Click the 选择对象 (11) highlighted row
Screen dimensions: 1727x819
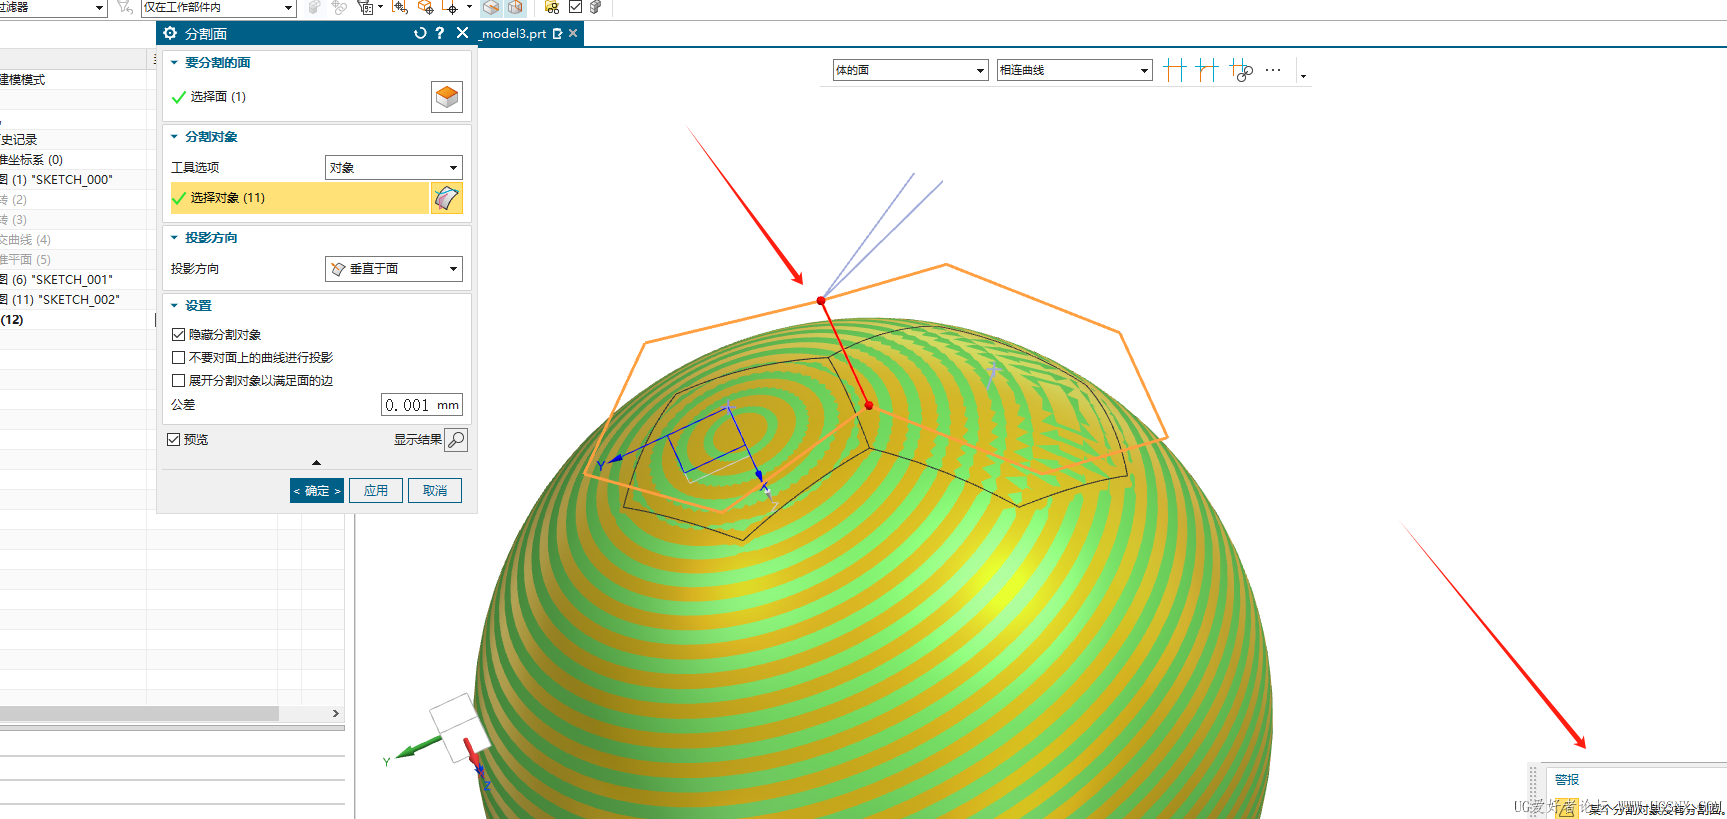click(x=299, y=198)
